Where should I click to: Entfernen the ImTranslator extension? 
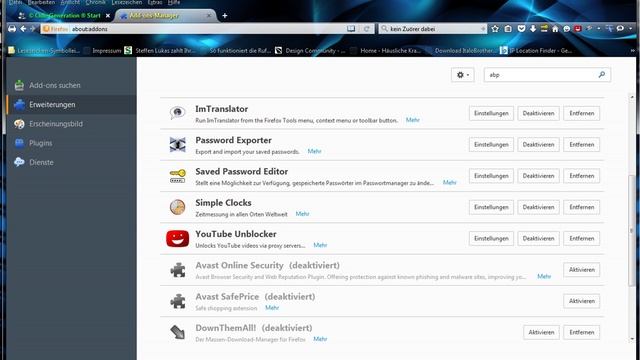pos(582,113)
